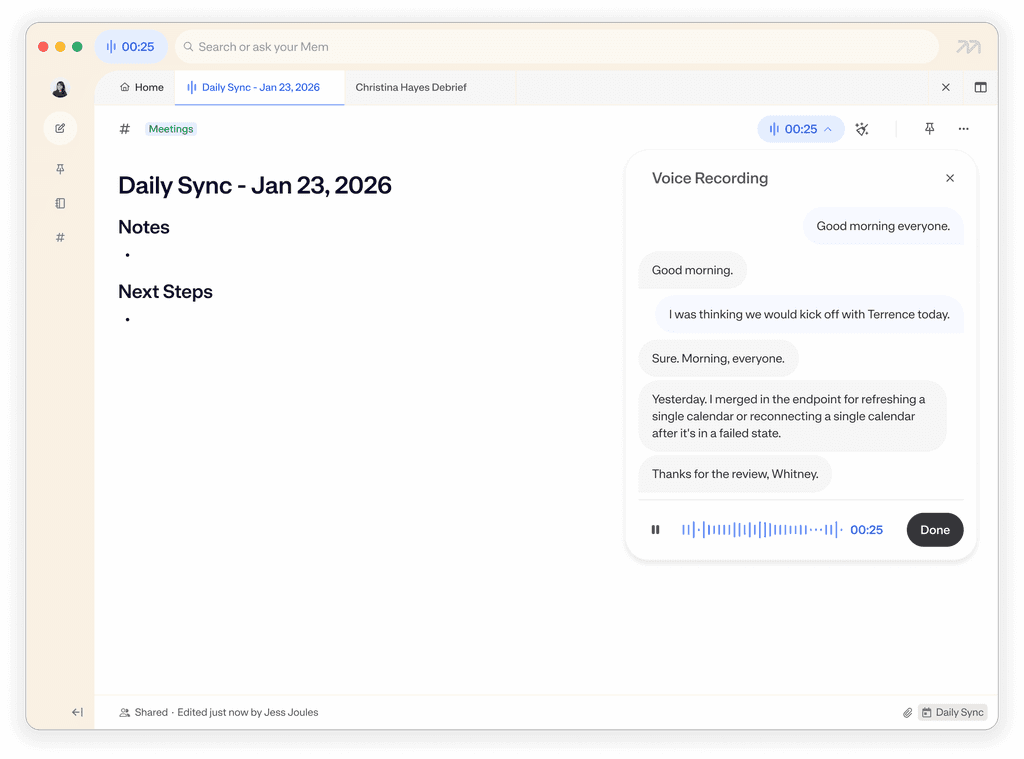Click Done to finish recording
1024x759 pixels.
[x=935, y=530]
